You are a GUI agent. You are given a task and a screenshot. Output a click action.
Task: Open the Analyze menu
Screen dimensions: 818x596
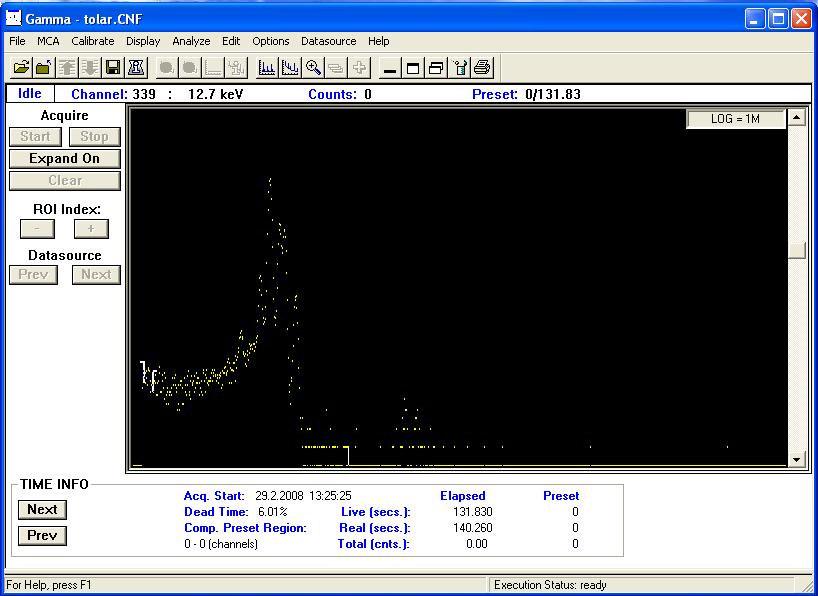[x=191, y=41]
